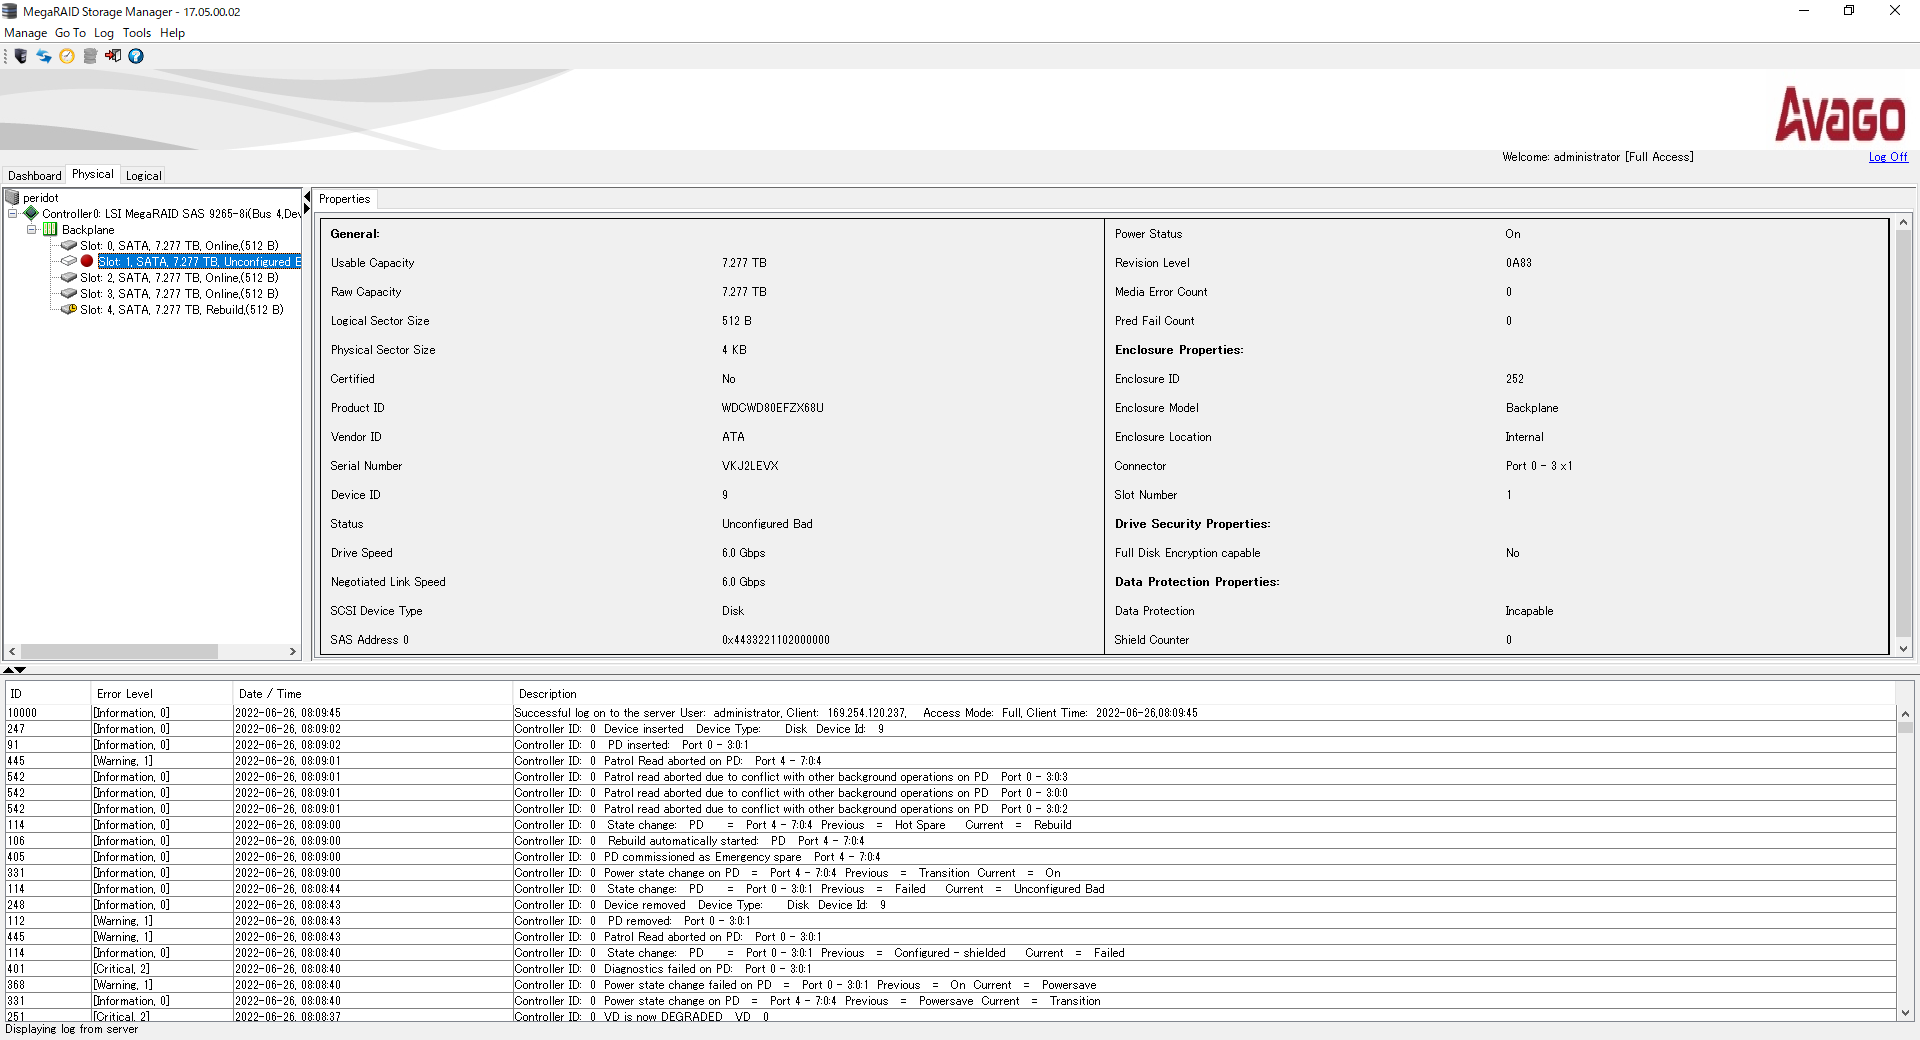This screenshot has height=1040, width=1920.
Task: Open the Manage menu
Action: click(x=26, y=33)
